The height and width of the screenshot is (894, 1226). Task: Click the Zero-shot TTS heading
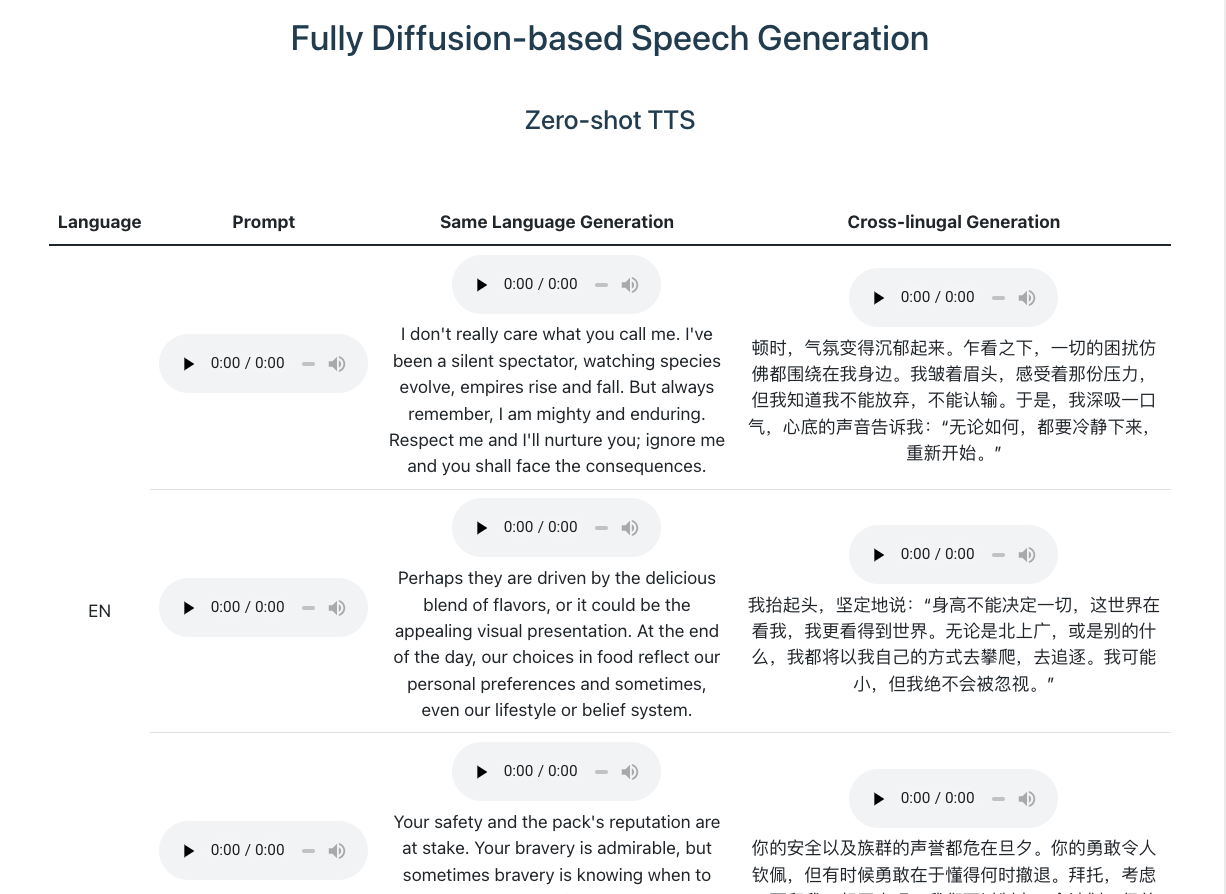(x=609, y=119)
